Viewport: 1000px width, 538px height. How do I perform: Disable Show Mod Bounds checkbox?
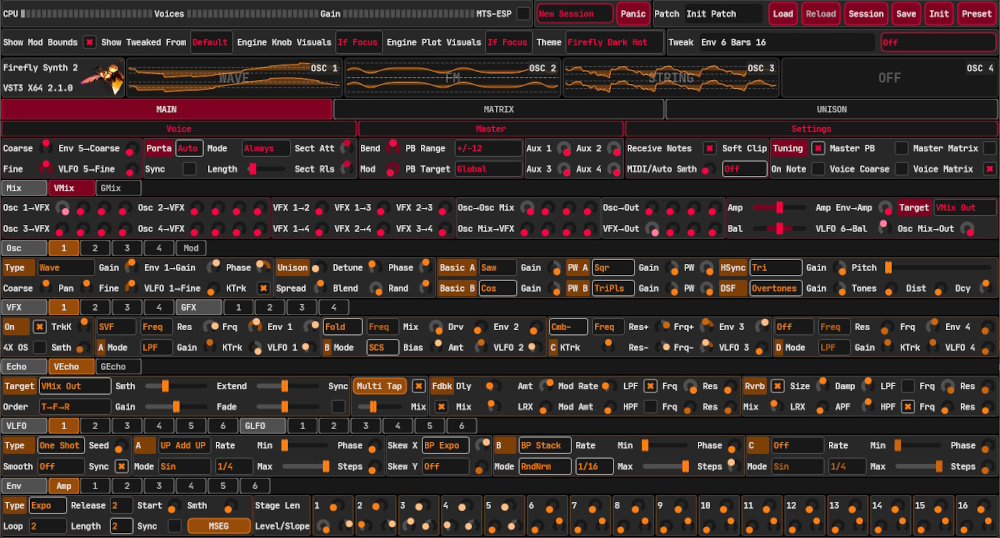tap(89, 42)
